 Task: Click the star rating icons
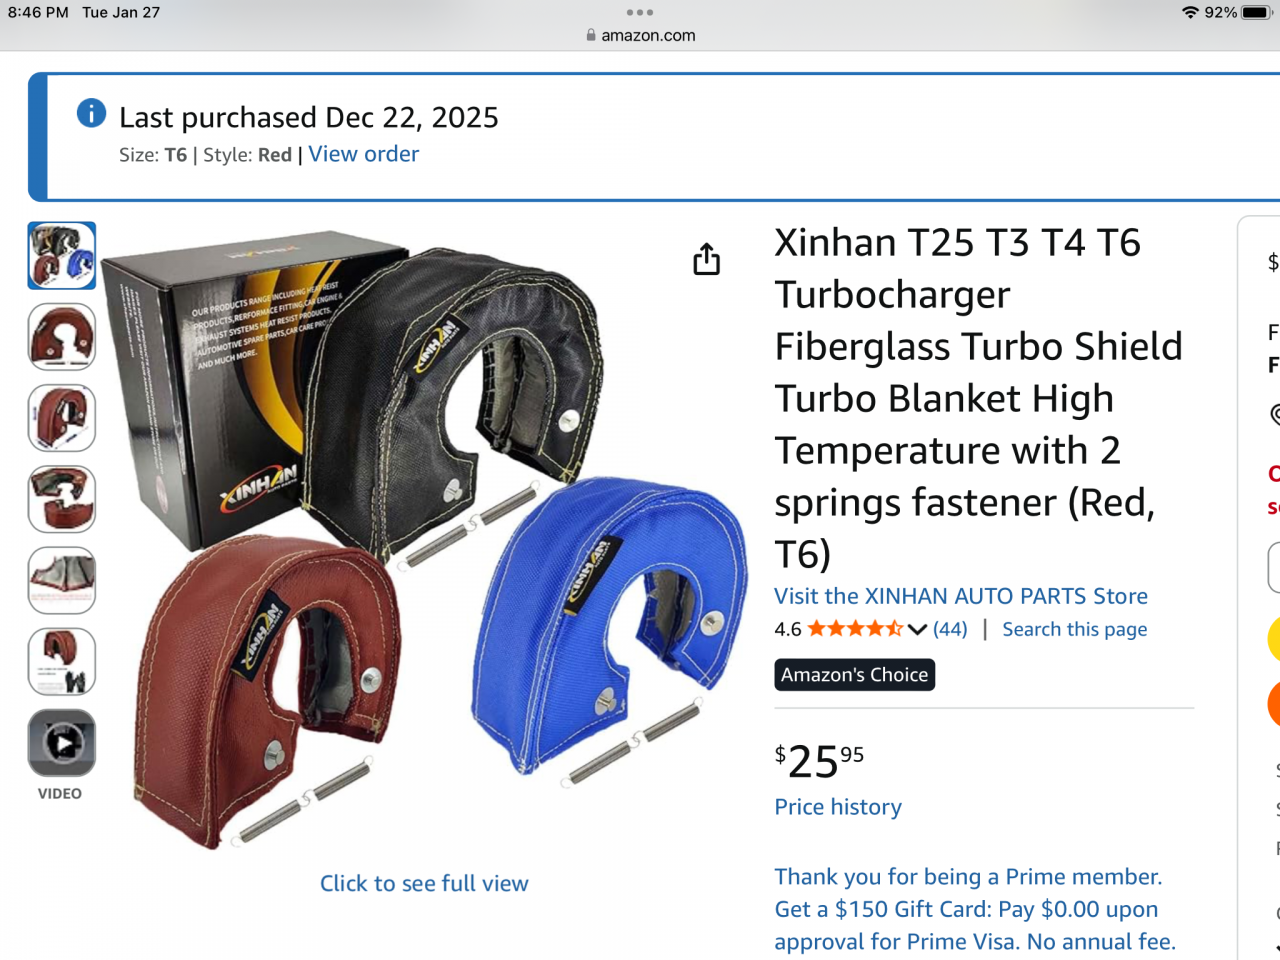click(x=855, y=629)
